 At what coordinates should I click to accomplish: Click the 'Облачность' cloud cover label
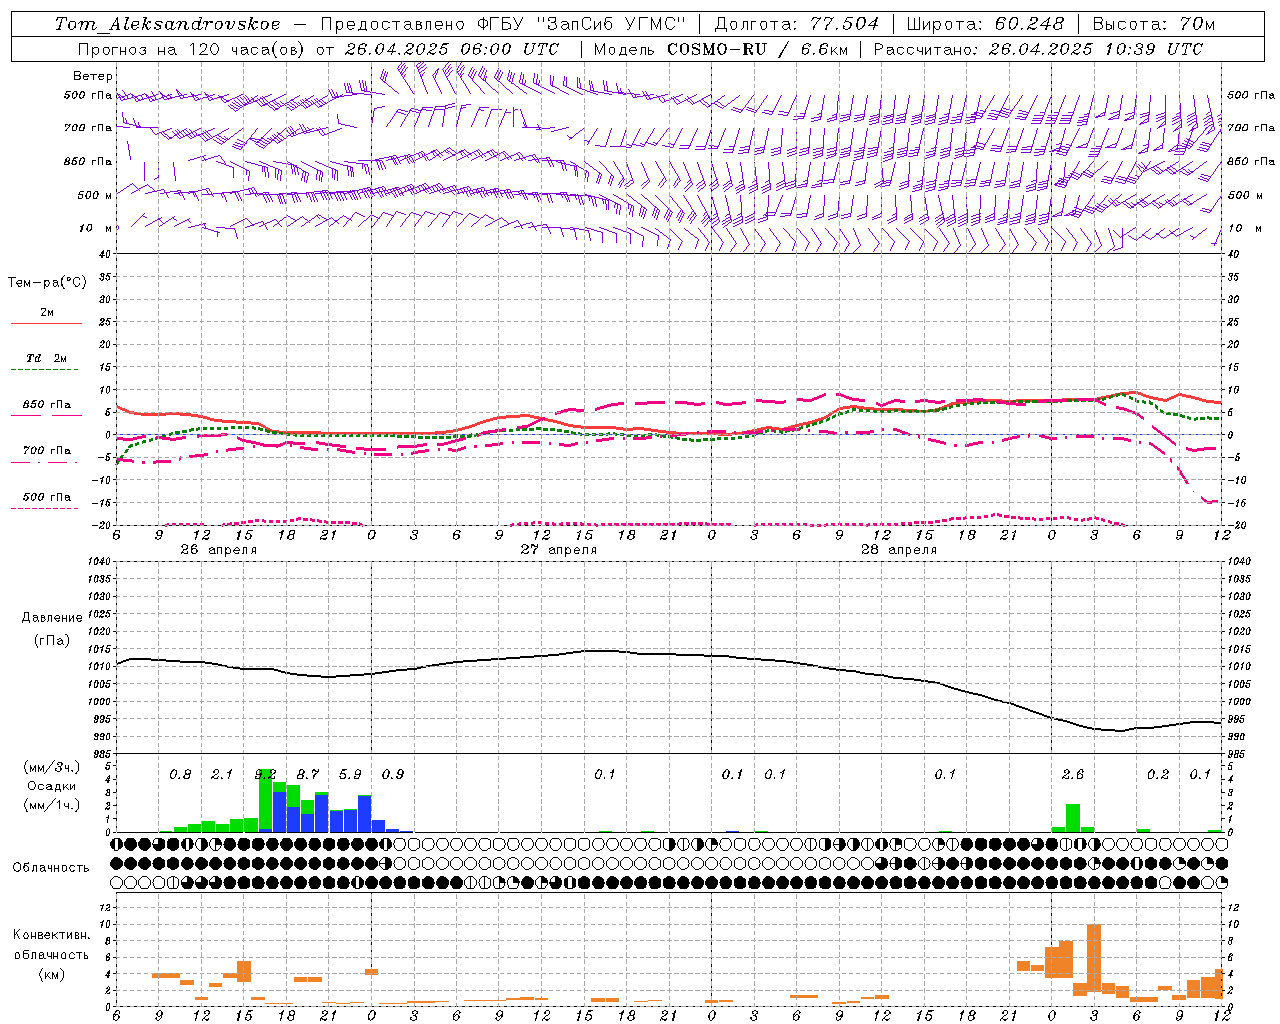tap(50, 868)
